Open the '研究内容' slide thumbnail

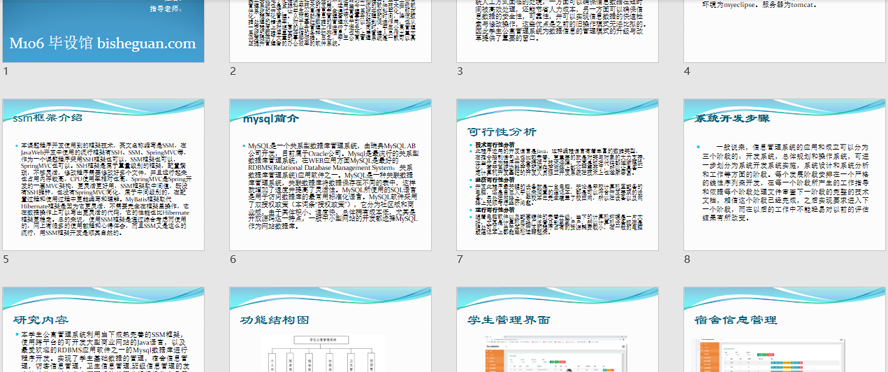(x=104, y=330)
